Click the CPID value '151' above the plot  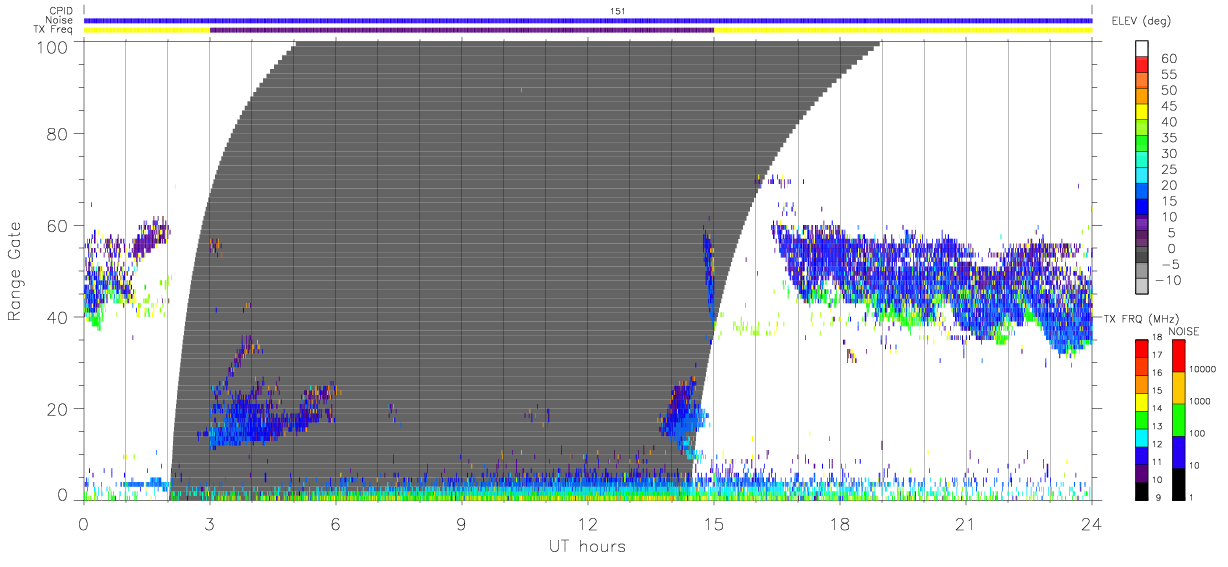point(617,11)
